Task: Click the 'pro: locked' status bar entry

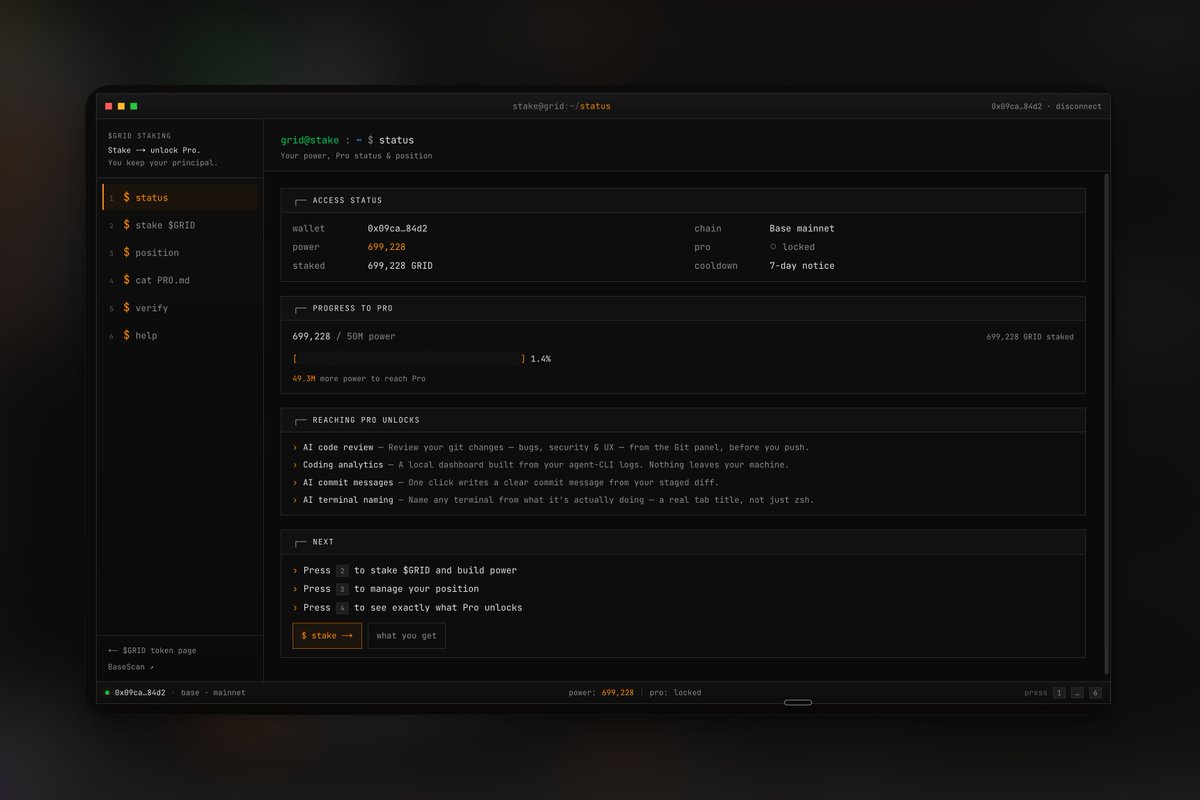Action: tap(675, 692)
